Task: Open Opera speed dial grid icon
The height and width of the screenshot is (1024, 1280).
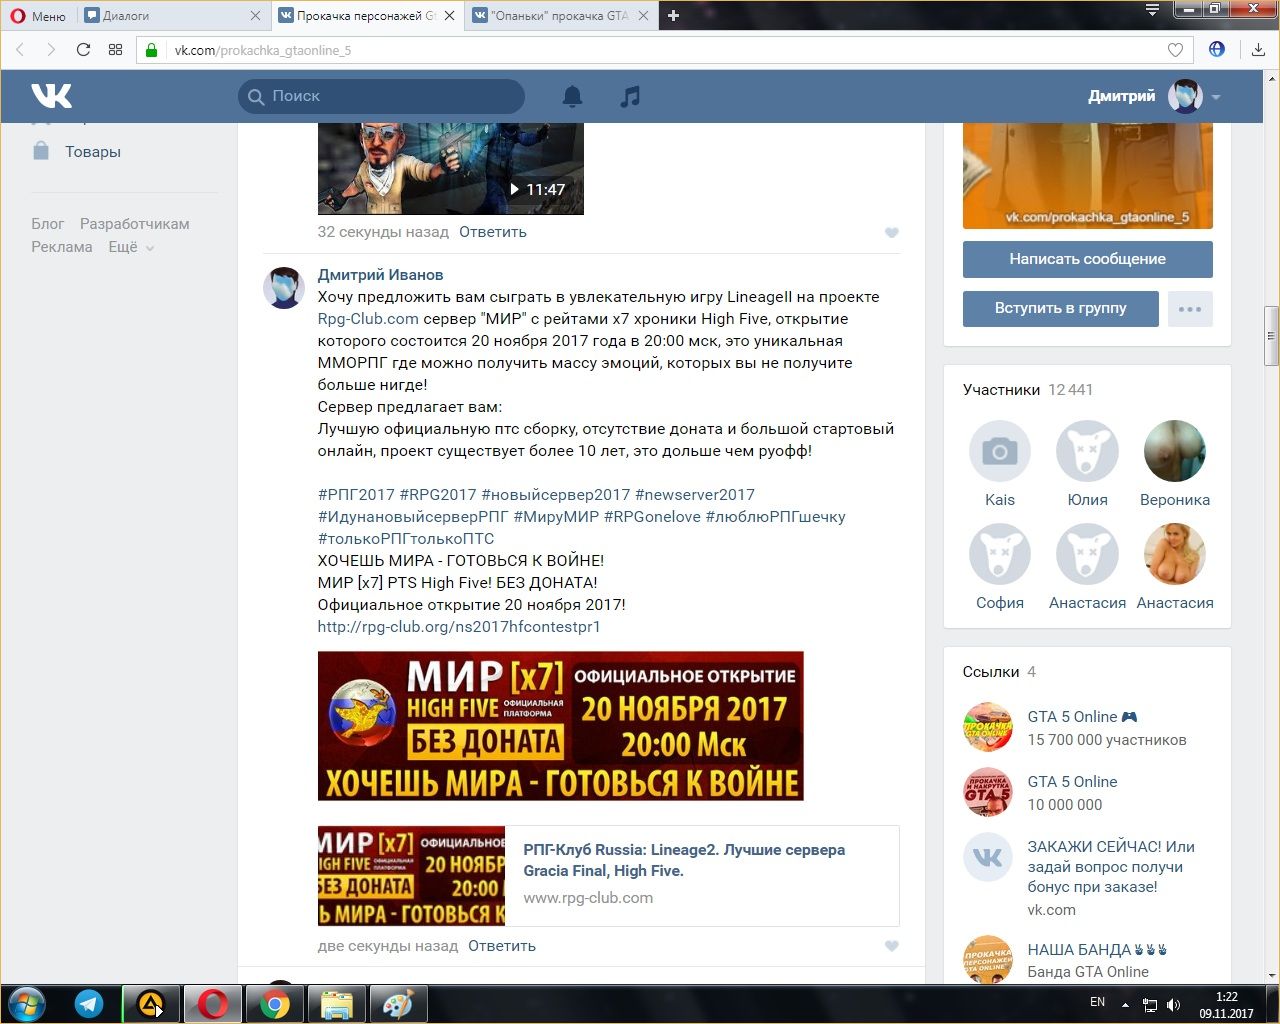Action: (x=115, y=50)
